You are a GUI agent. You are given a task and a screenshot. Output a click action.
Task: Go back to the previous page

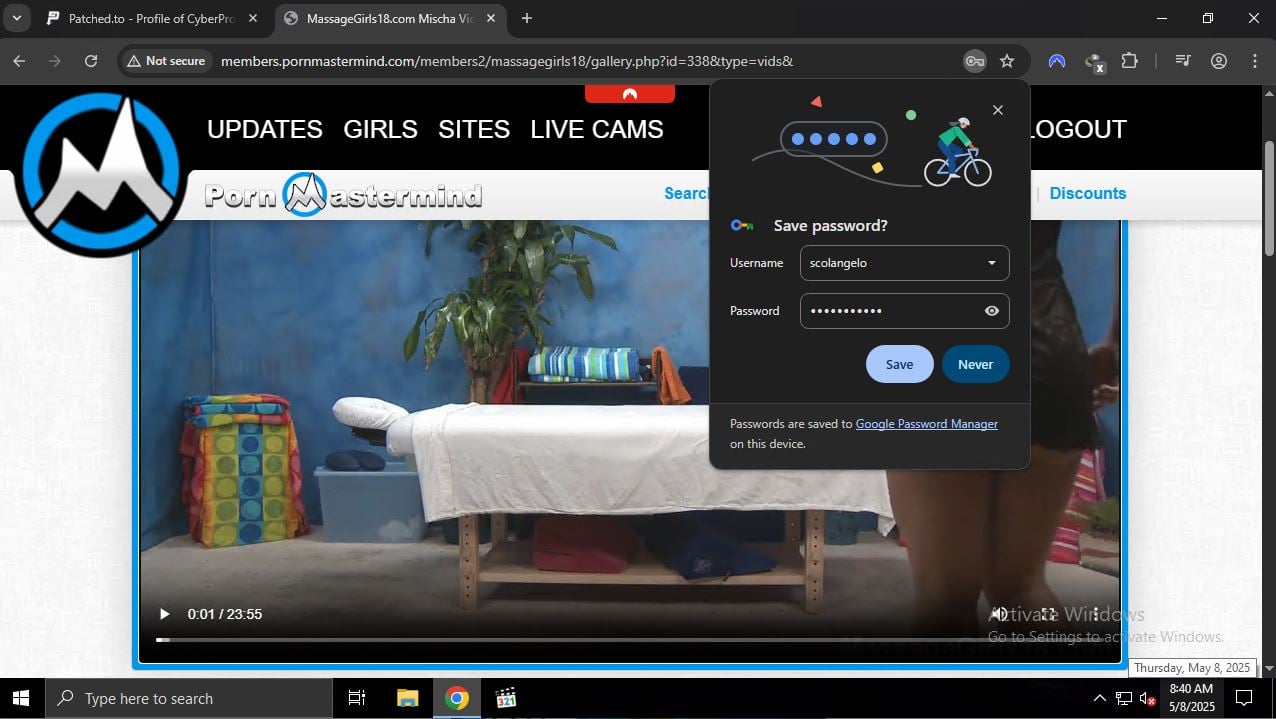[x=19, y=61]
